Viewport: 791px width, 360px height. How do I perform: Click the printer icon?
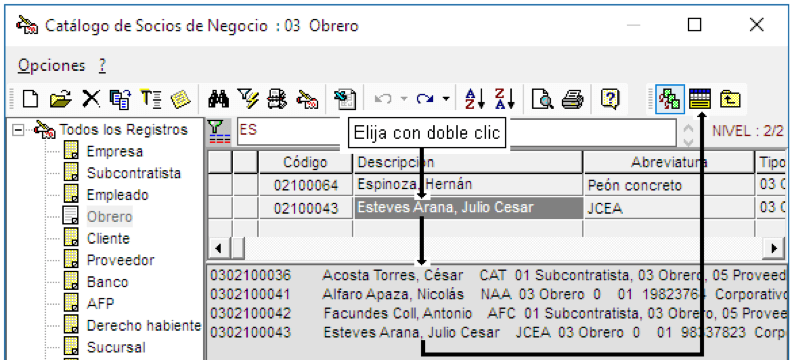click(x=573, y=99)
